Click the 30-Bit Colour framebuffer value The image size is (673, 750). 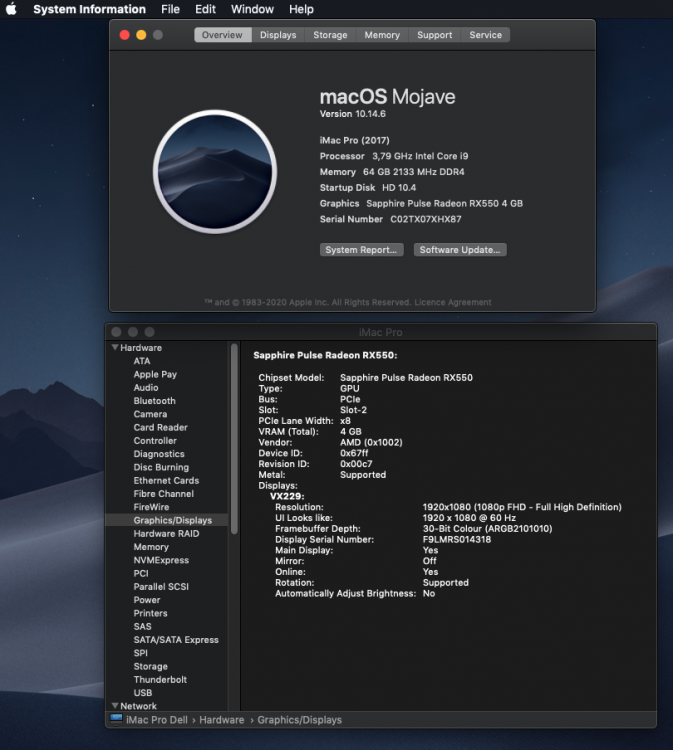click(x=487, y=529)
